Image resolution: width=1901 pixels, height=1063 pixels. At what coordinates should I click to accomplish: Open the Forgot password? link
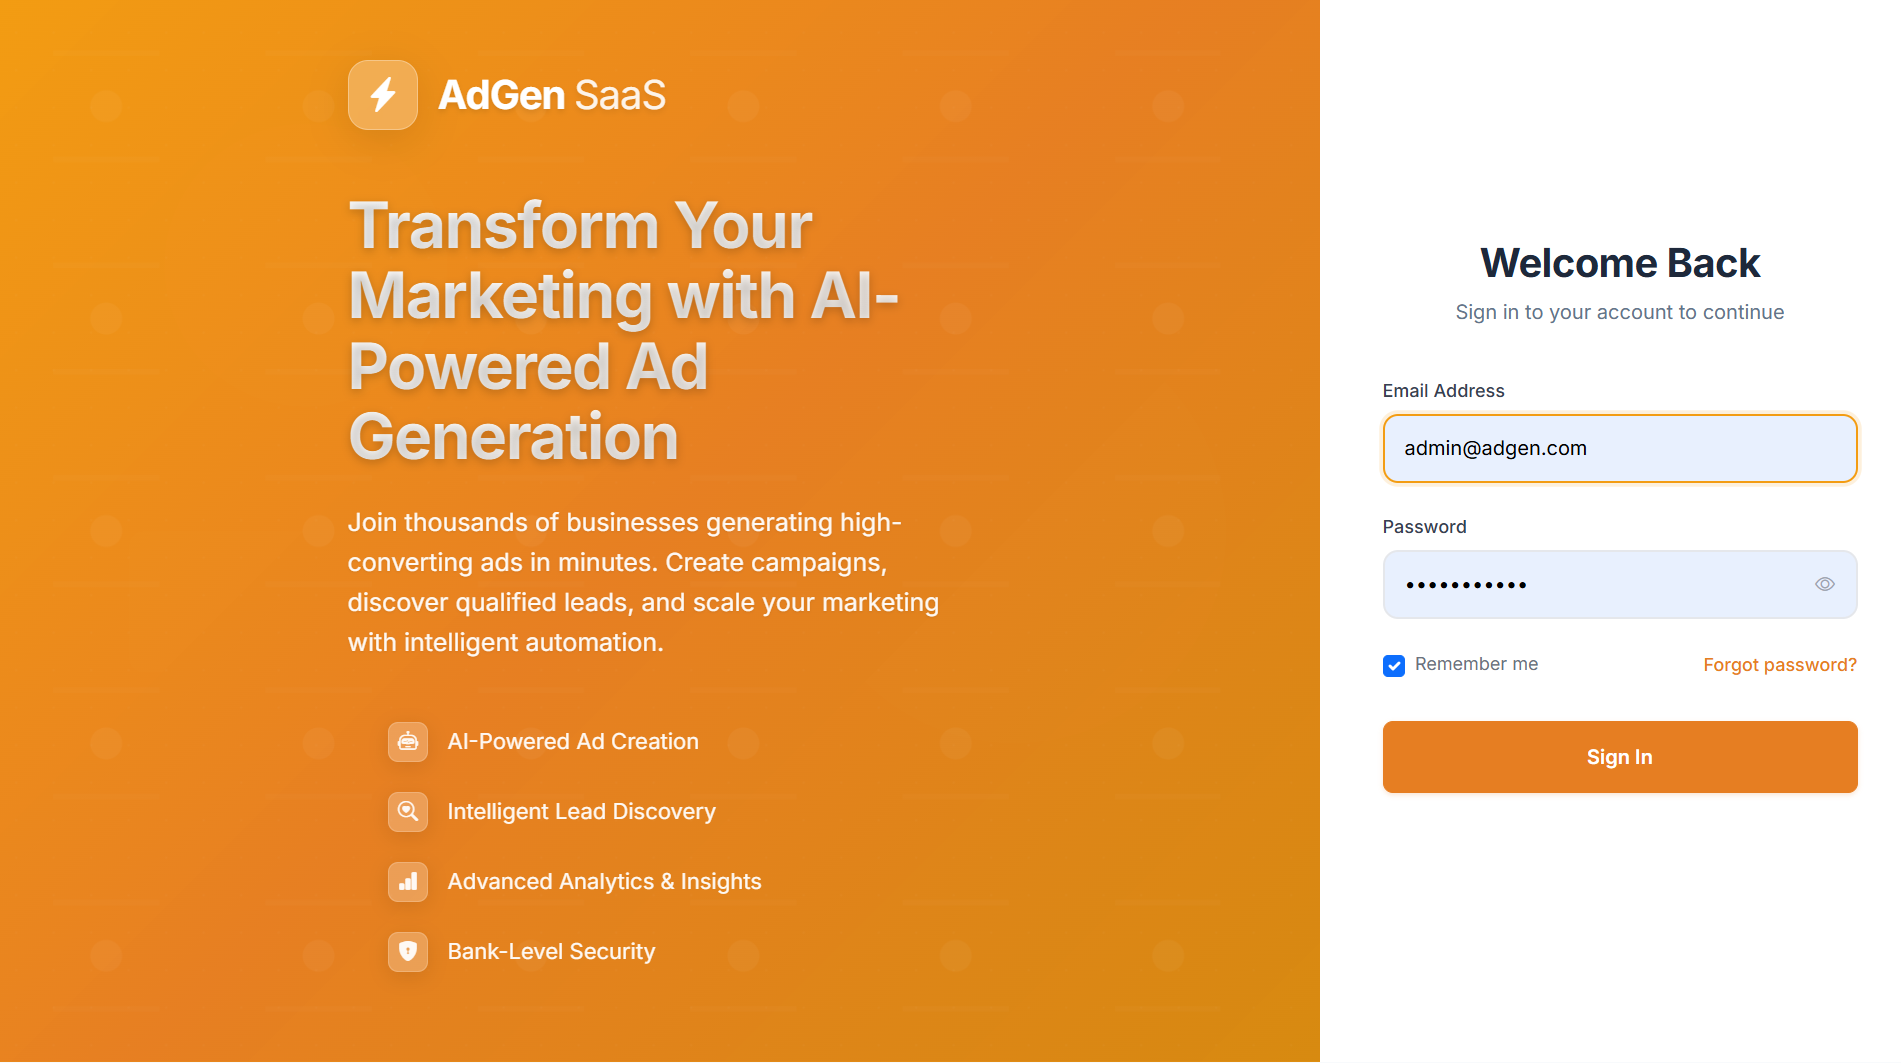tap(1780, 665)
